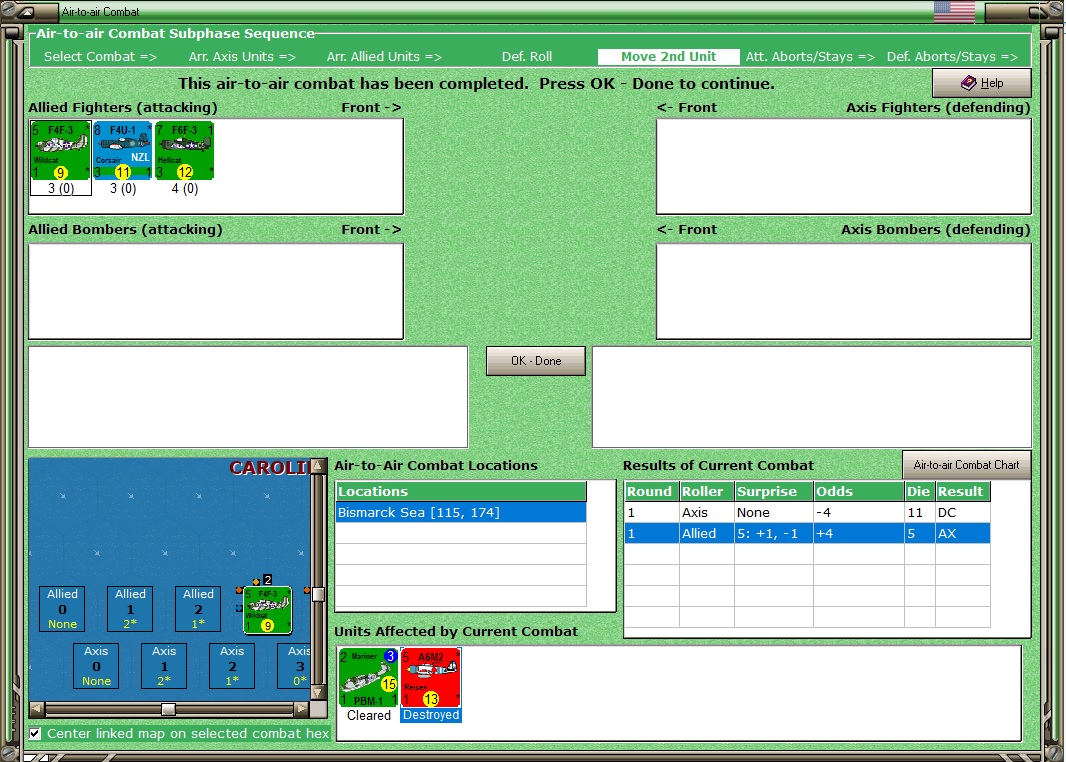The height and width of the screenshot is (762, 1066).
Task: Click the map vertical scrollbar thumb
Action: (x=317, y=595)
